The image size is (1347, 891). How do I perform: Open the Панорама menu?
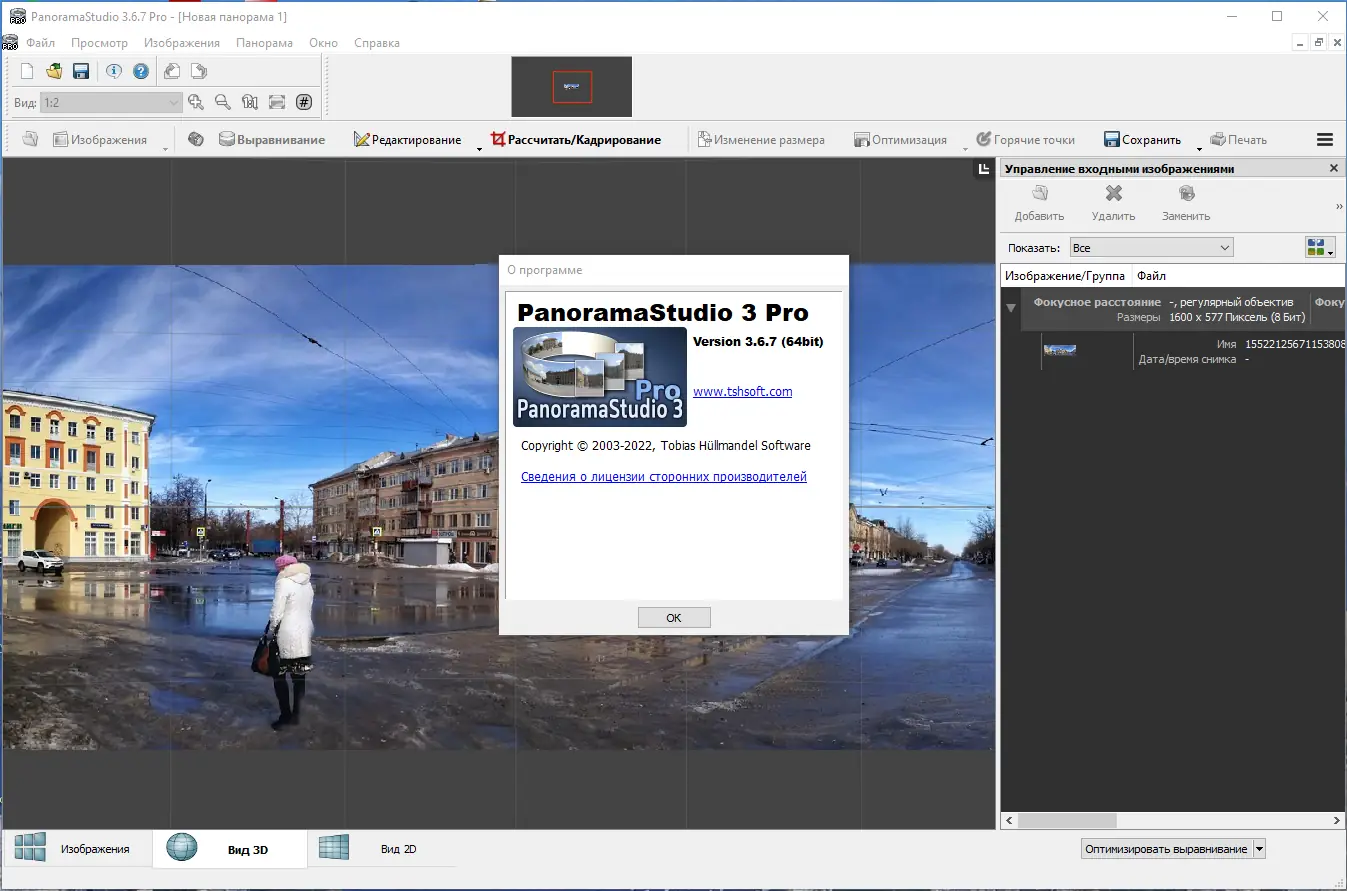click(x=264, y=43)
